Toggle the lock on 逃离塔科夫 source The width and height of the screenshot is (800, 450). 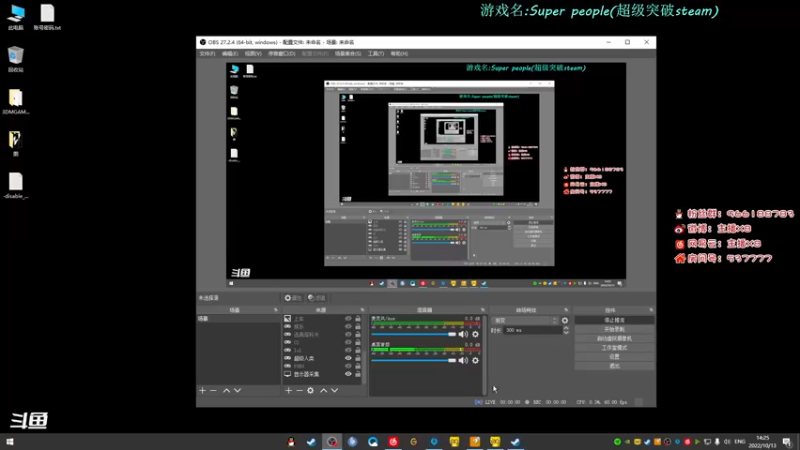coord(358,335)
